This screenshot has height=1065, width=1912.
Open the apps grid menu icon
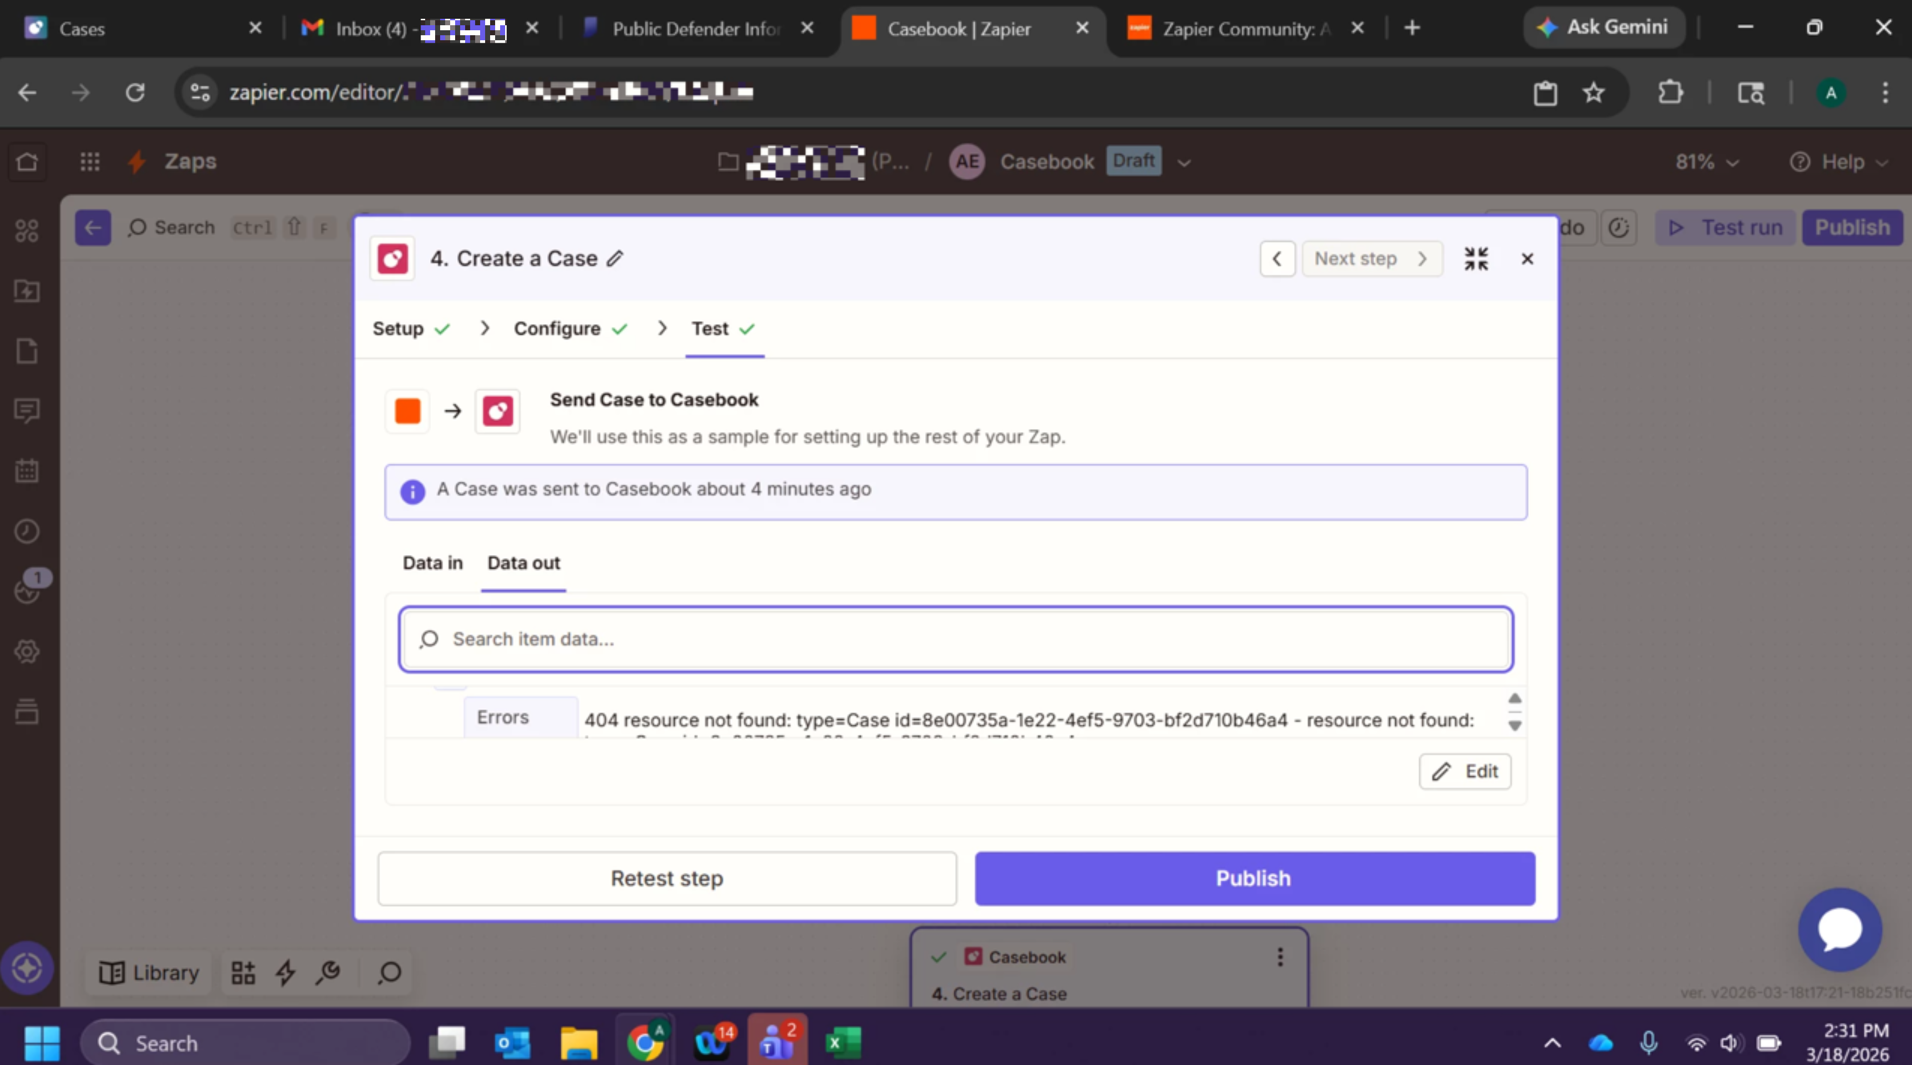click(90, 162)
